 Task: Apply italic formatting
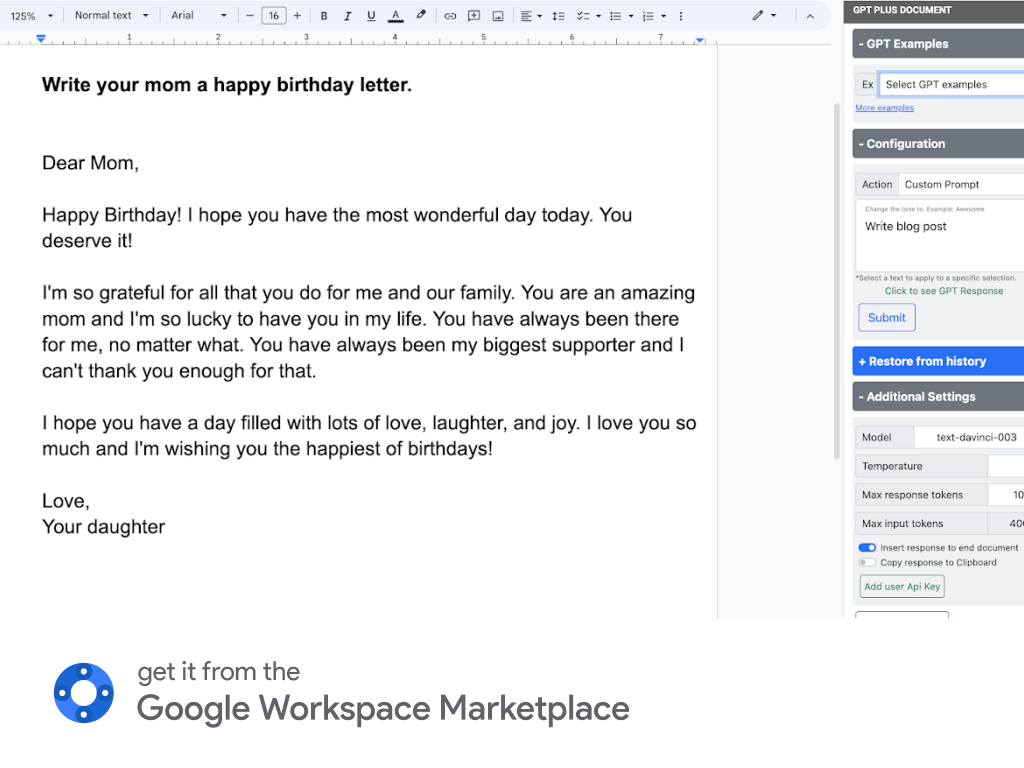[347, 15]
